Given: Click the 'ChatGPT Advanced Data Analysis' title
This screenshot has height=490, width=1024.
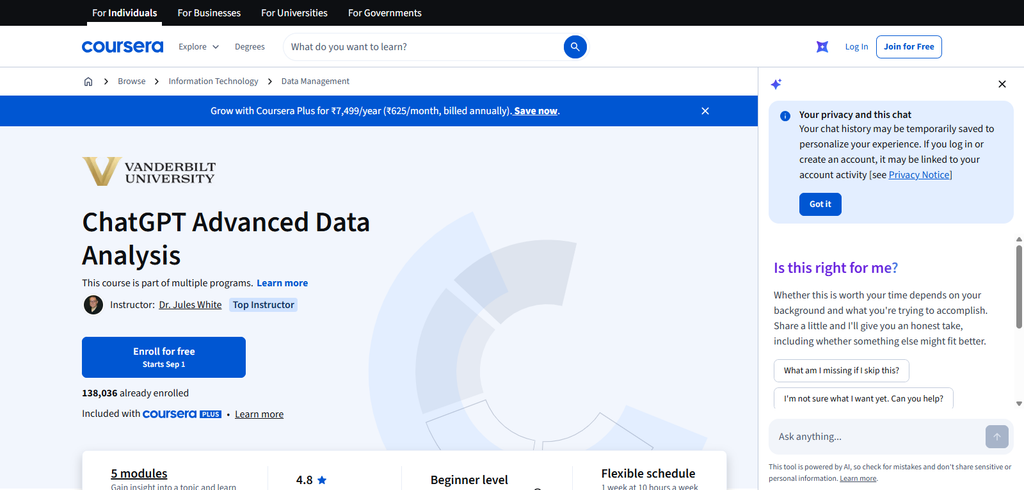Looking at the screenshot, I should tap(226, 238).
